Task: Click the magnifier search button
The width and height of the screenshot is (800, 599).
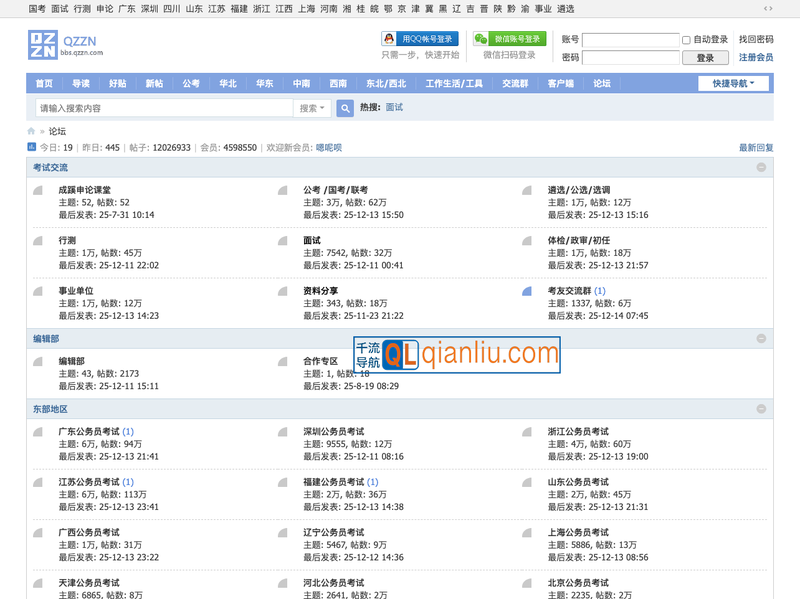Action: pyautogui.click(x=345, y=108)
